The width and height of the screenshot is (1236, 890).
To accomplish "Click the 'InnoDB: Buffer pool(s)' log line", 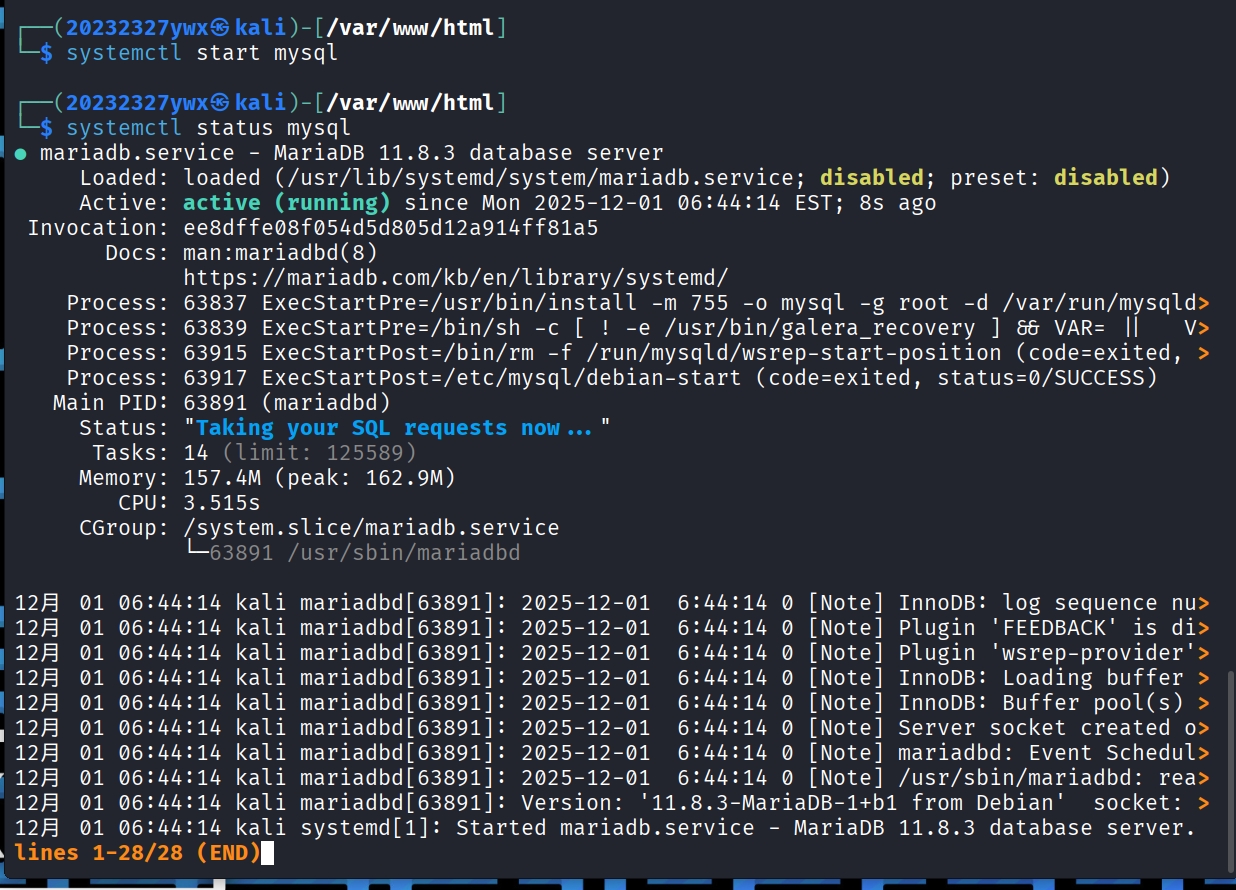I will tap(612, 703).
